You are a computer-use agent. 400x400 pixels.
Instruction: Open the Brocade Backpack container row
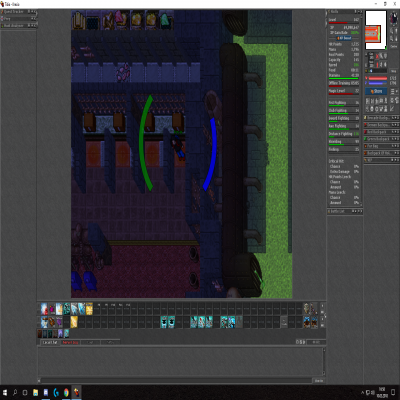coord(381,118)
